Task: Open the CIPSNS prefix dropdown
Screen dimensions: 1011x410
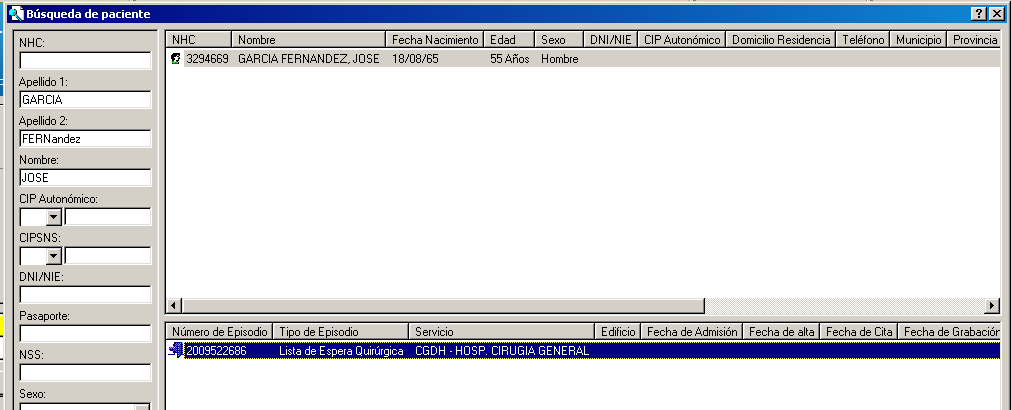Action: pos(54,256)
